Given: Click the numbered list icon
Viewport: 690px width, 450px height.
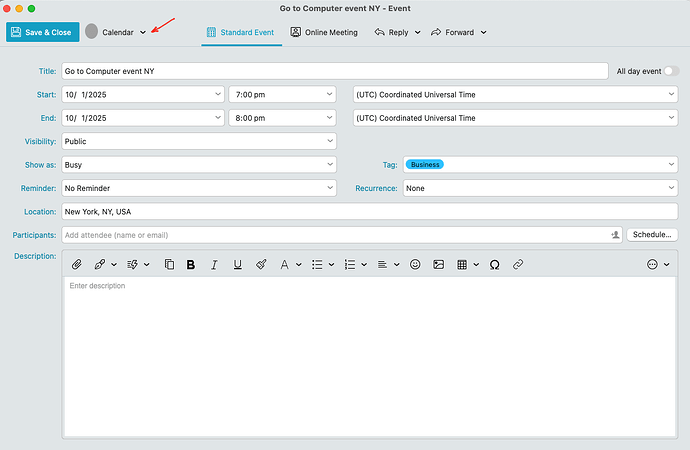Looking at the screenshot, I should pyautogui.click(x=349, y=264).
